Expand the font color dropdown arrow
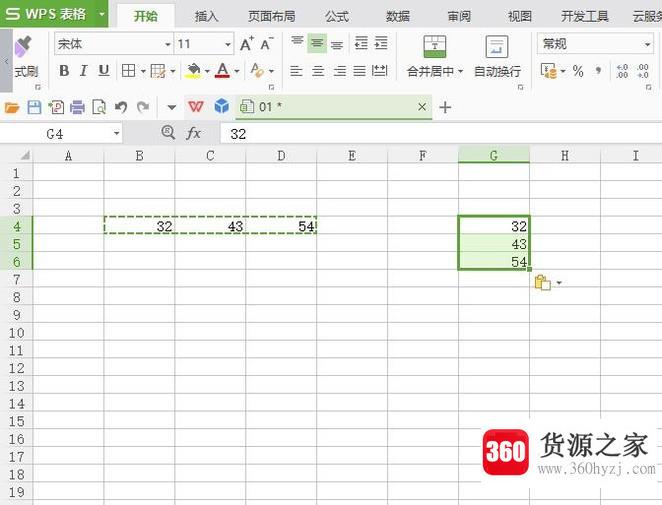Screen dimensions: 662x505 click(237, 71)
